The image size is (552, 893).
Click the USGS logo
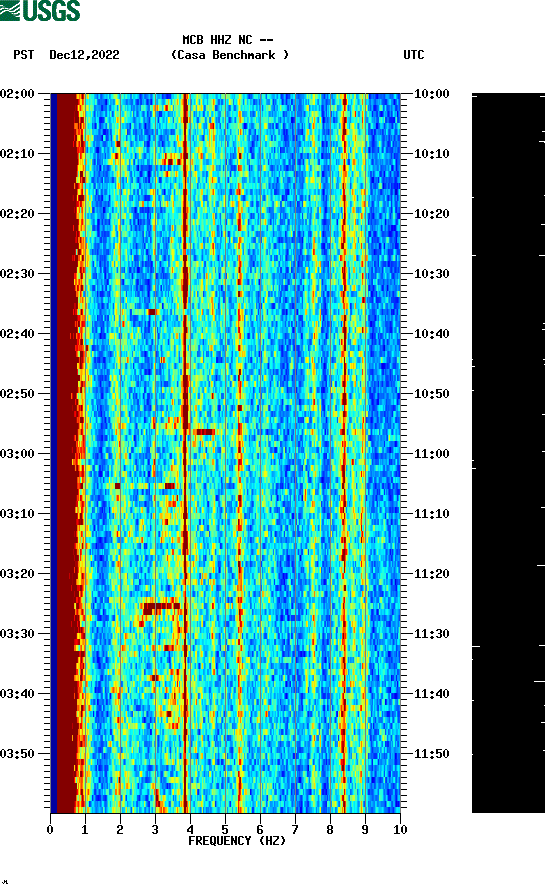40,10
